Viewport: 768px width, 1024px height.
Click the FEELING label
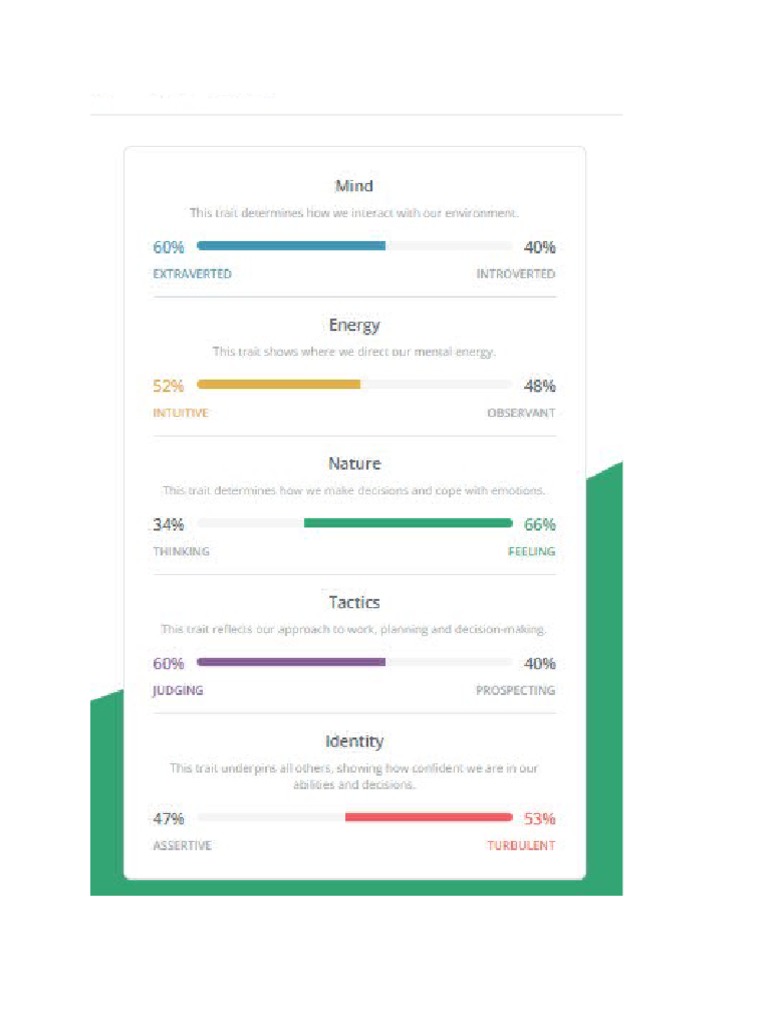pos(532,551)
